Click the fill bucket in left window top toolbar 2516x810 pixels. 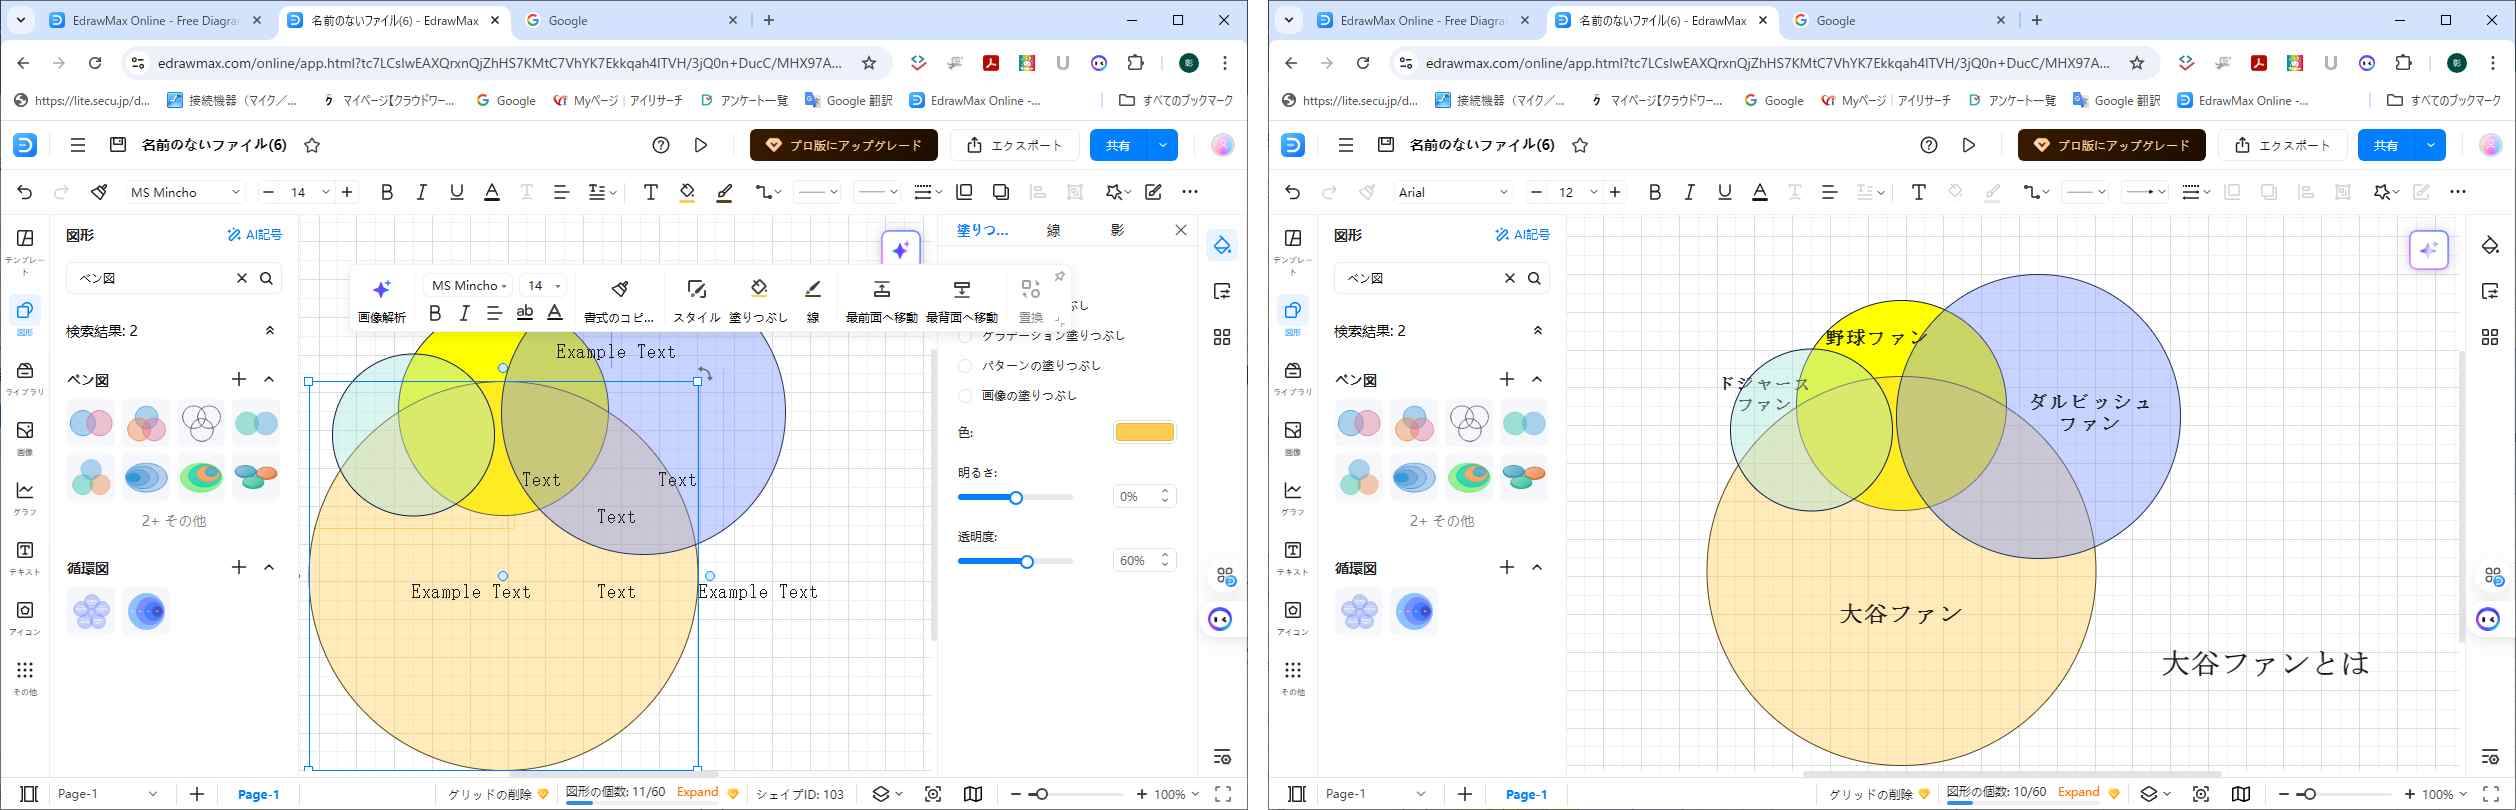[x=687, y=192]
